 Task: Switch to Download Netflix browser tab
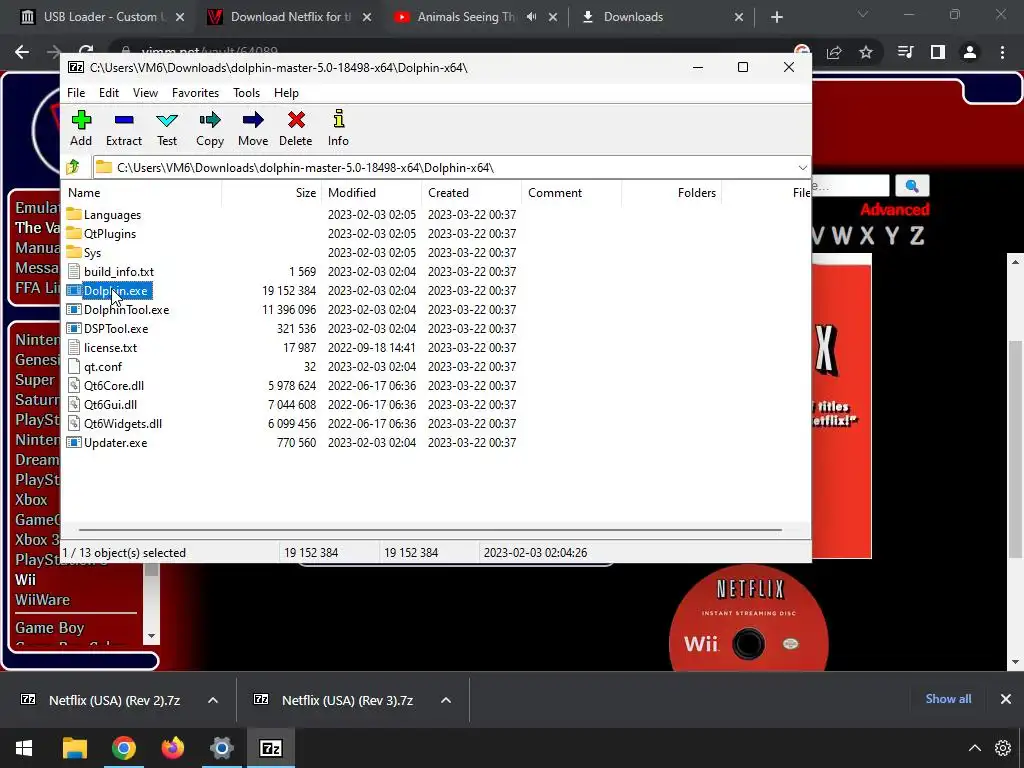click(290, 17)
